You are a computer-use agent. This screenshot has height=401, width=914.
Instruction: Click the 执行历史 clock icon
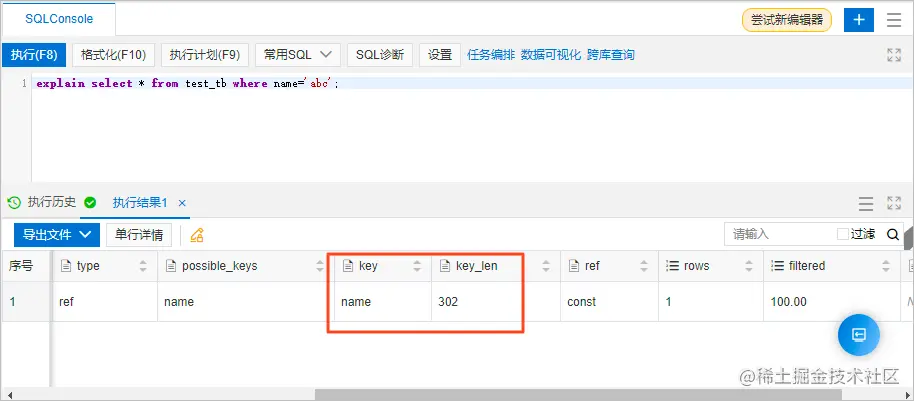click(14, 203)
